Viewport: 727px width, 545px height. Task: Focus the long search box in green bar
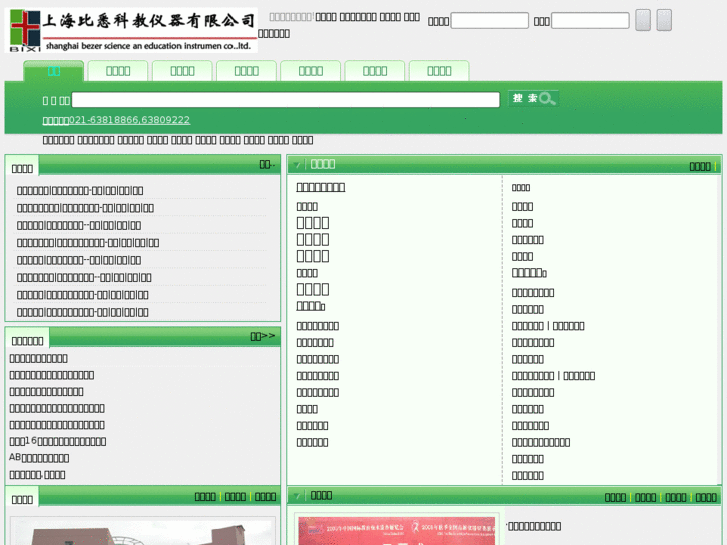tap(286, 100)
